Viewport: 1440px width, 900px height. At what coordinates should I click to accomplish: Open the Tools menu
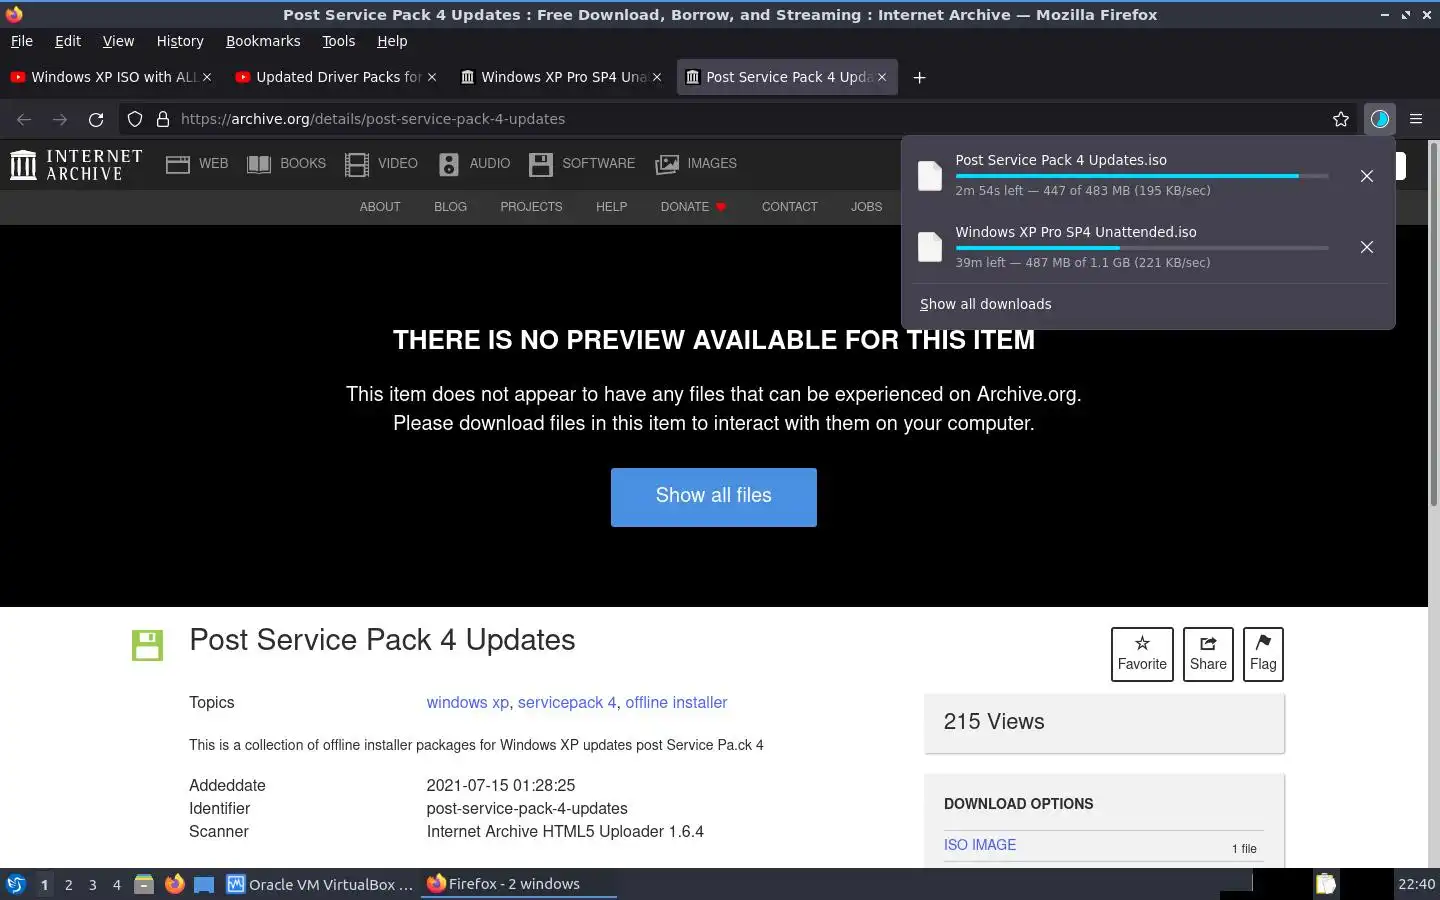coord(338,41)
